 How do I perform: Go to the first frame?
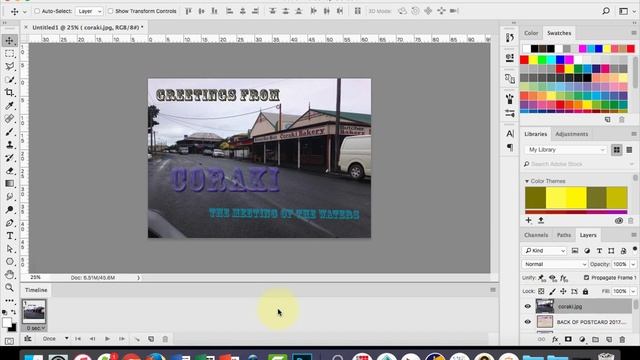click(x=78, y=339)
